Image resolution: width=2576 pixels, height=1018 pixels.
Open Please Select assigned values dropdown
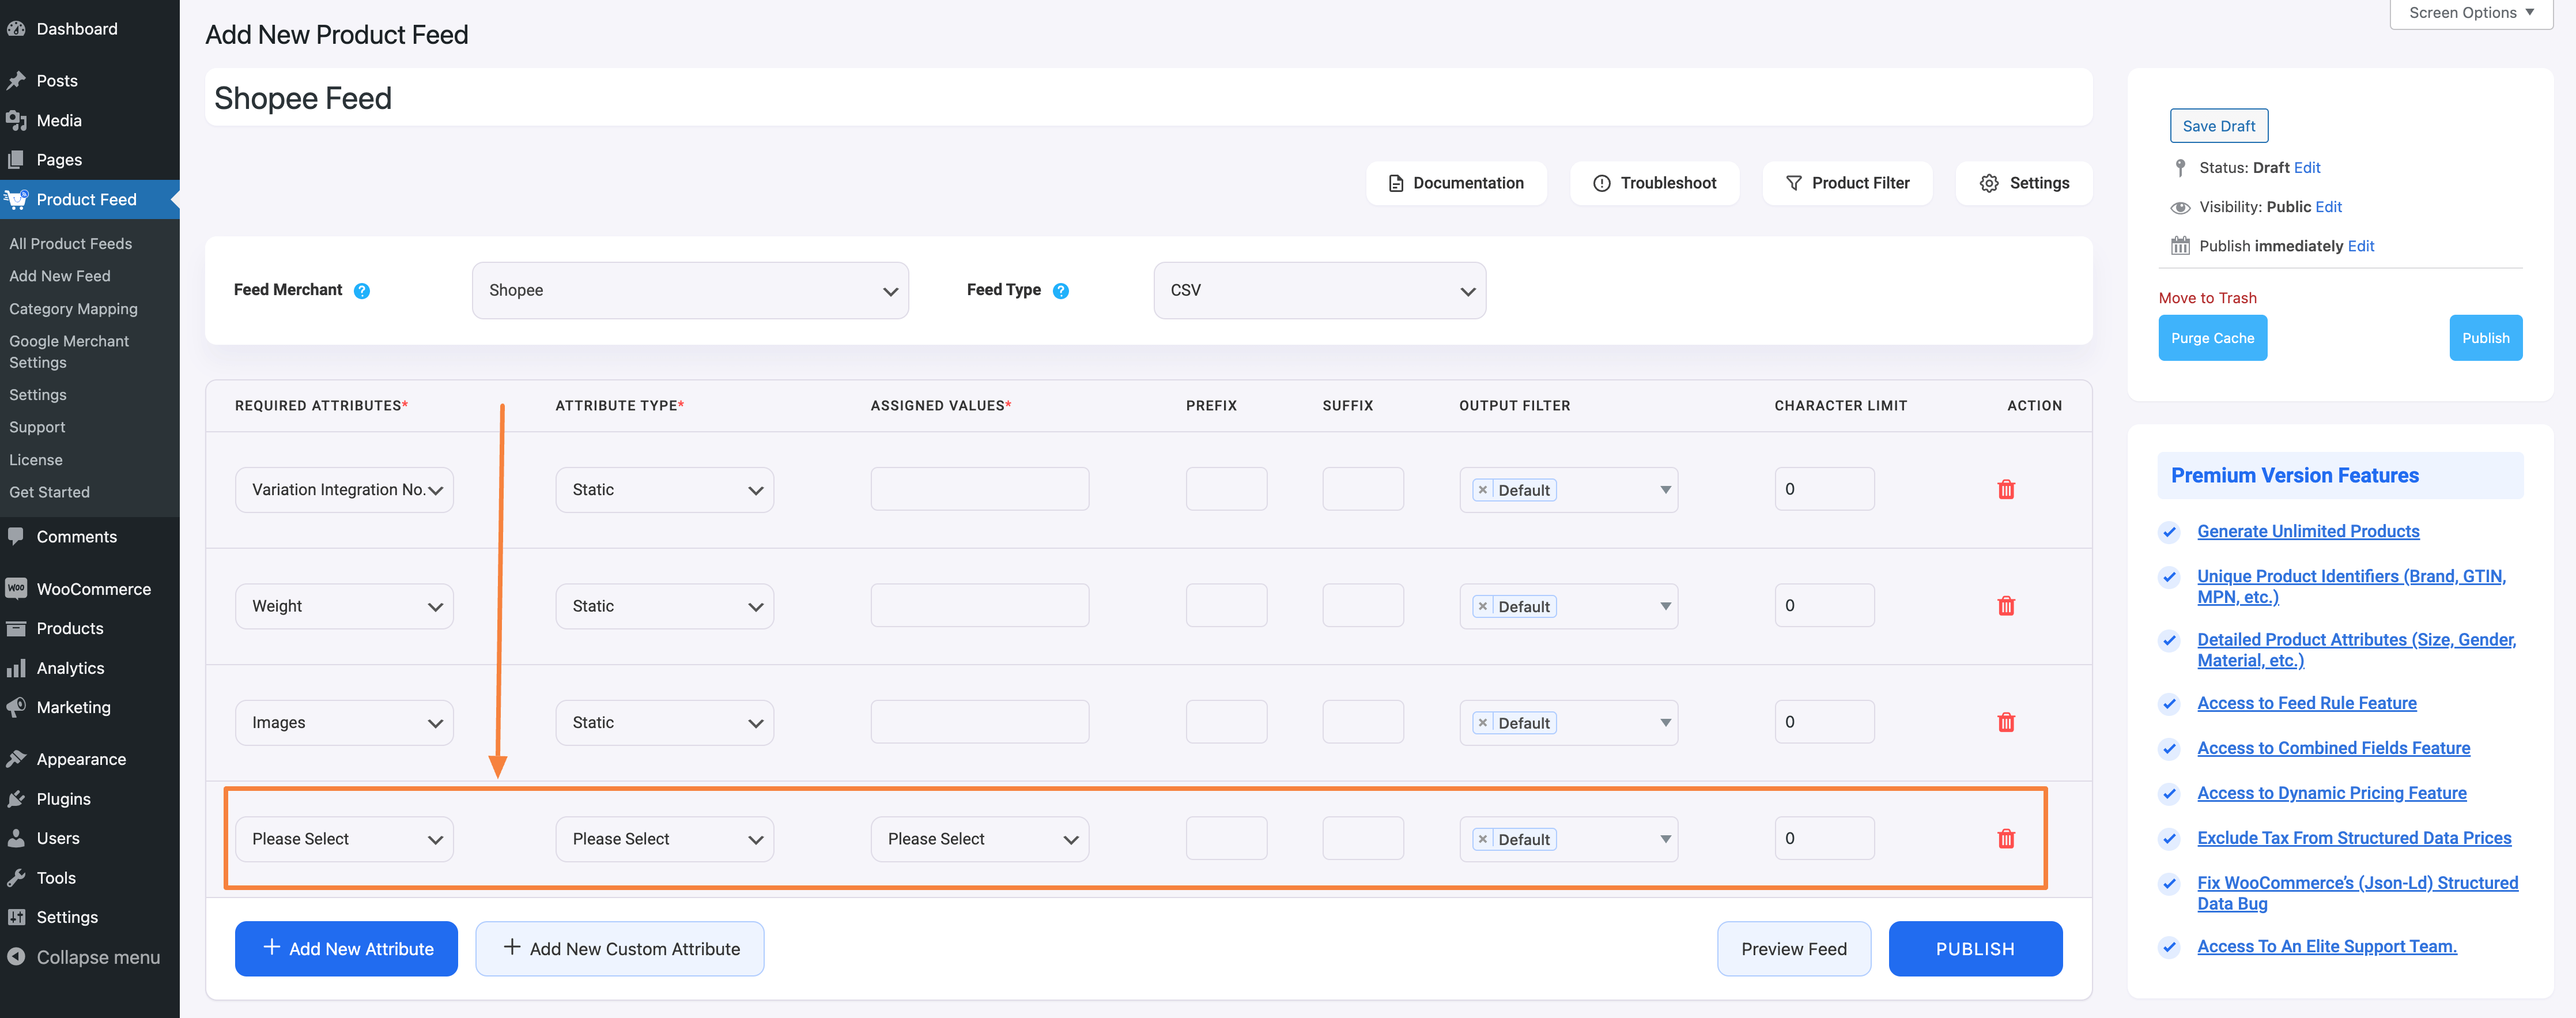point(979,839)
